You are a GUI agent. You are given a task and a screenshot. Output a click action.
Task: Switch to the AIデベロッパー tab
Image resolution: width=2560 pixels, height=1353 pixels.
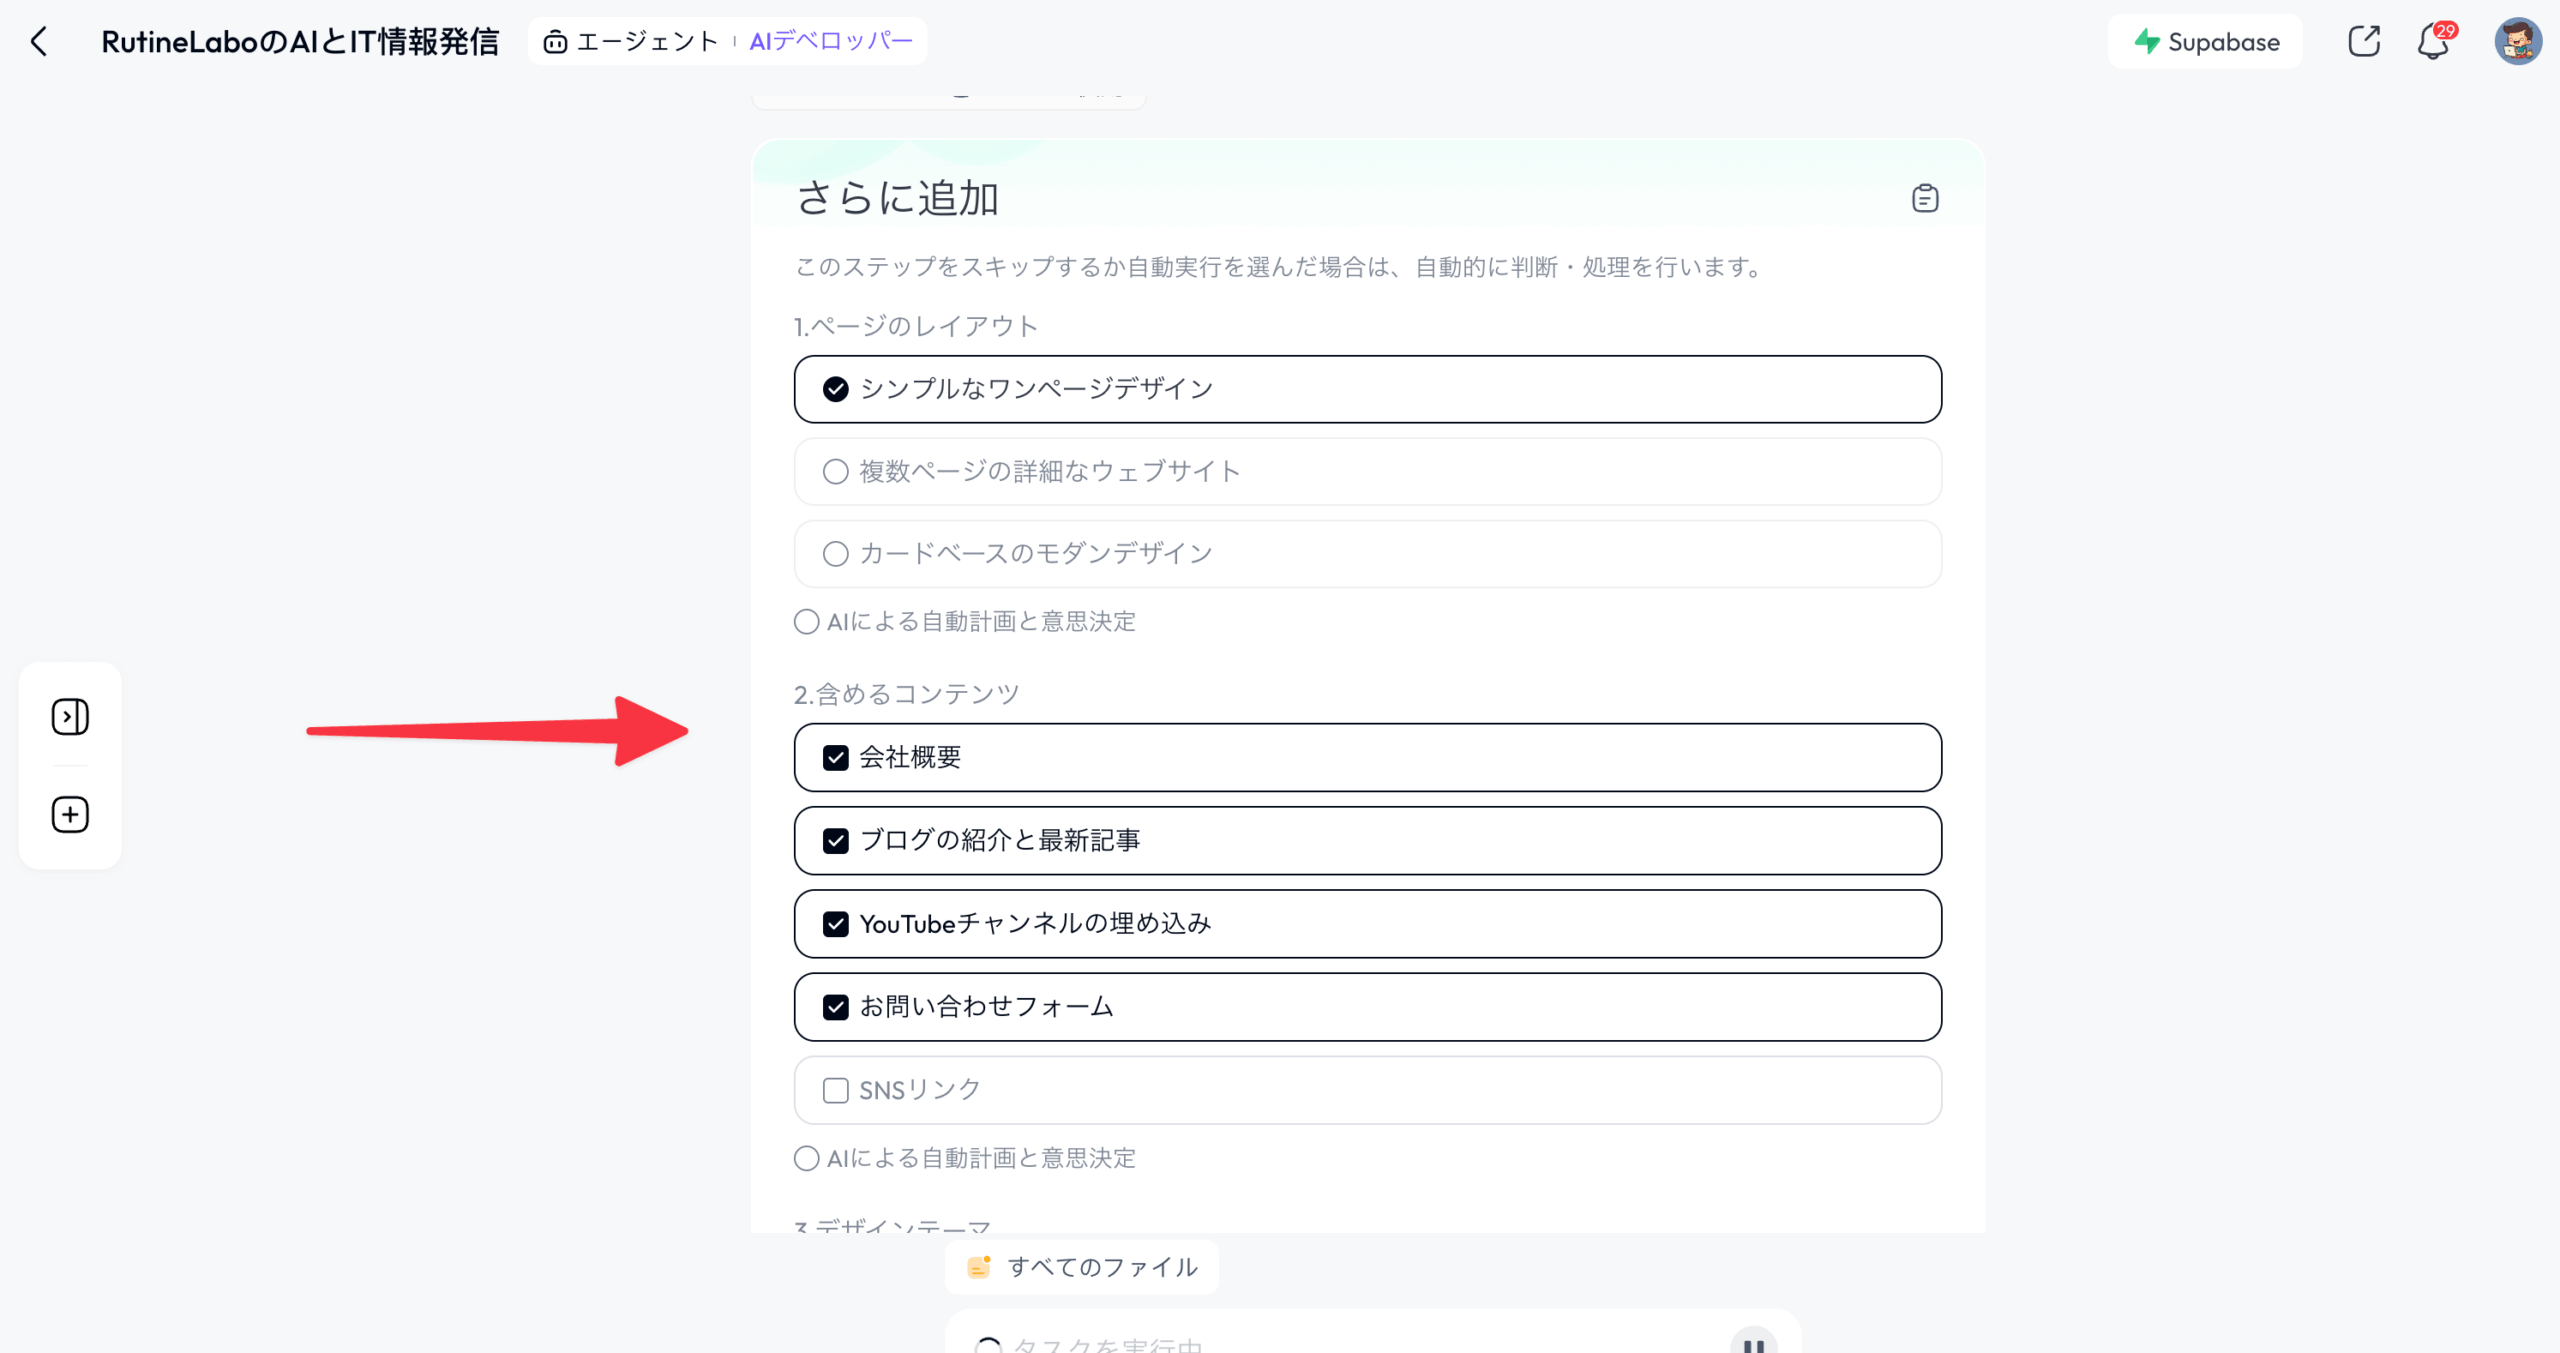(830, 41)
